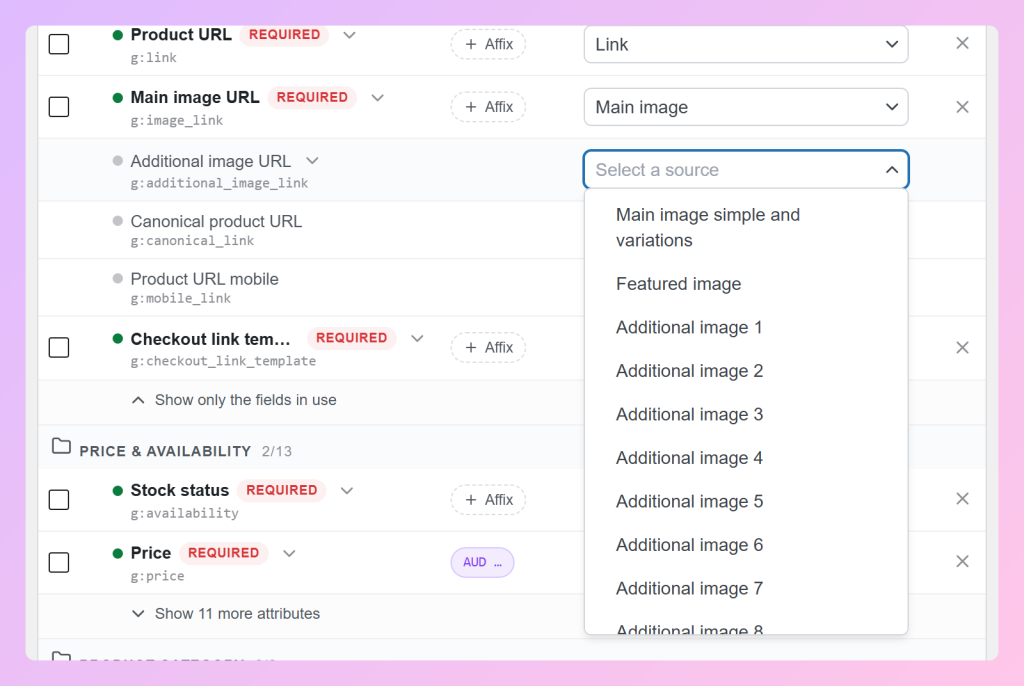Expand the Additional image URL field chevron
The image size is (1024, 686).
[312, 161]
